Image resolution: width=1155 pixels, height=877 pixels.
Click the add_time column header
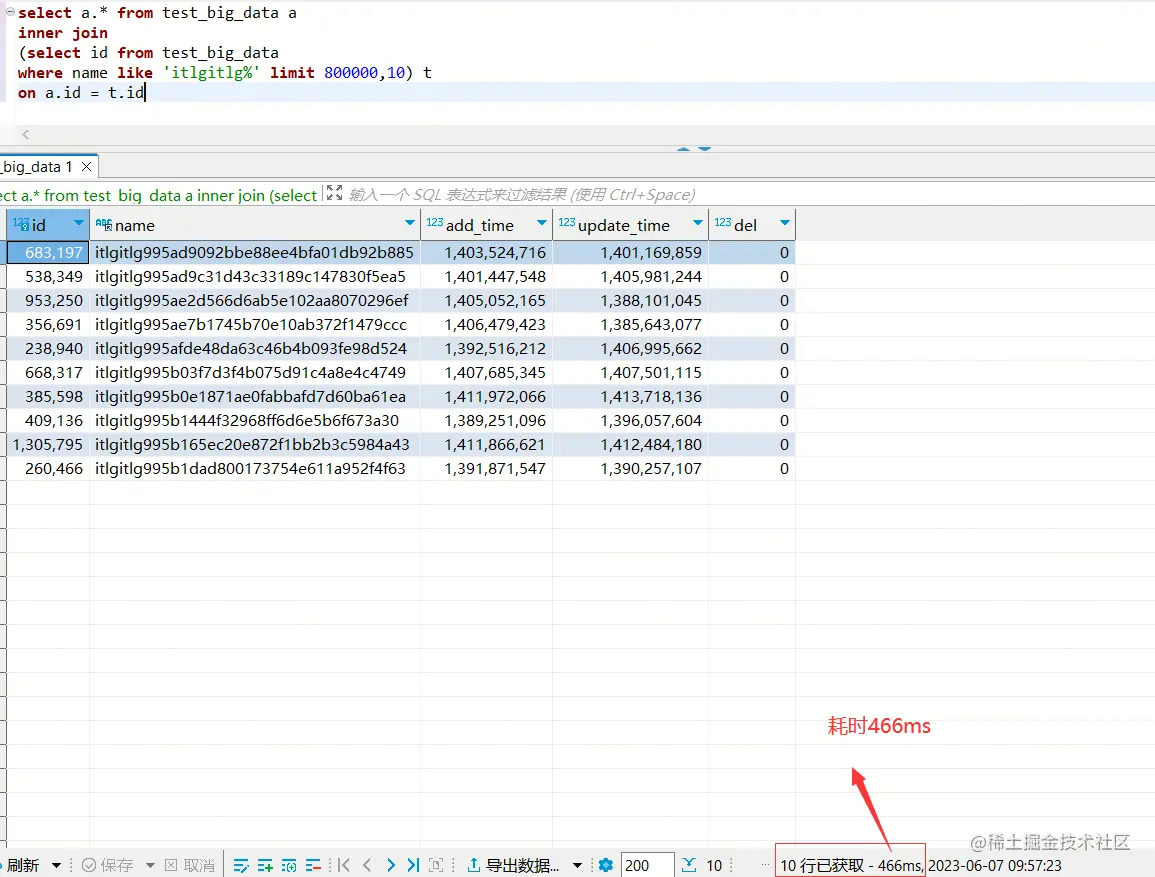tap(487, 225)
